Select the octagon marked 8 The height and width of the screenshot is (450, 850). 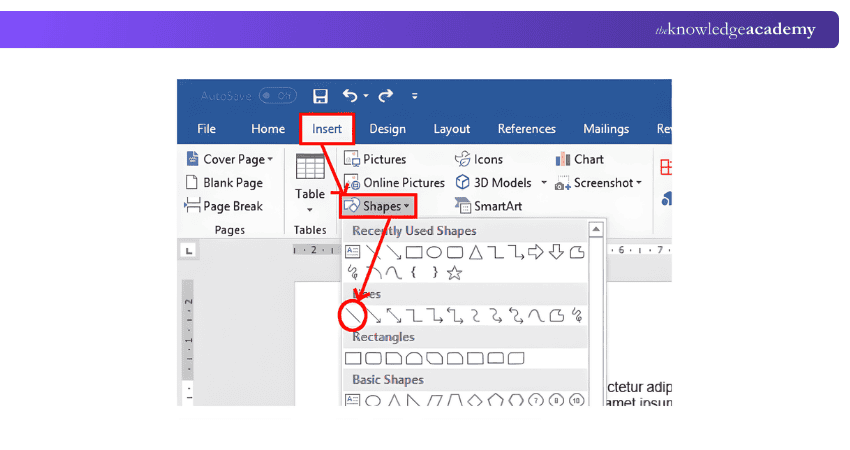(556, 401)
